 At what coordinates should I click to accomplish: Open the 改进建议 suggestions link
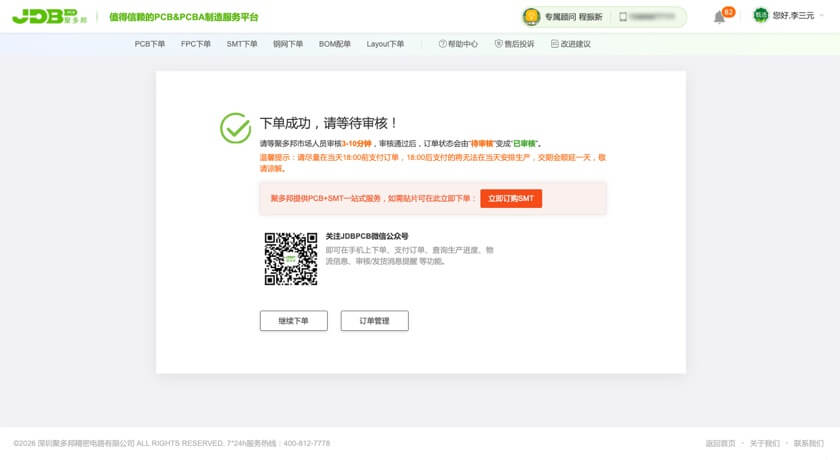(x=571, y=44)
